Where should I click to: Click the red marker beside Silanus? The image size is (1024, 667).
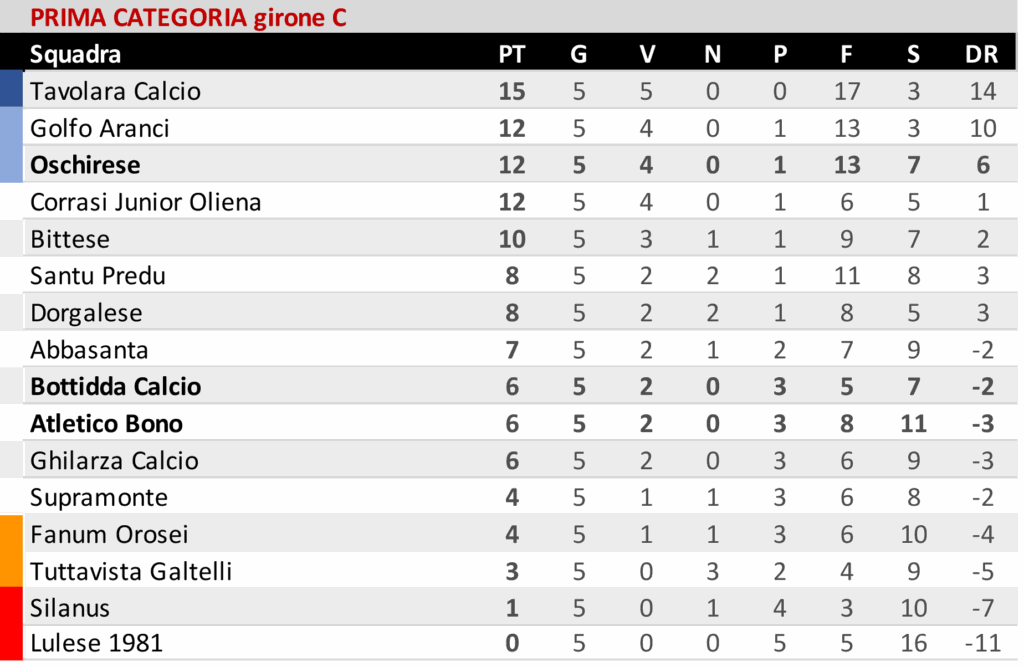pyautogui.click(x=11, y=606)
